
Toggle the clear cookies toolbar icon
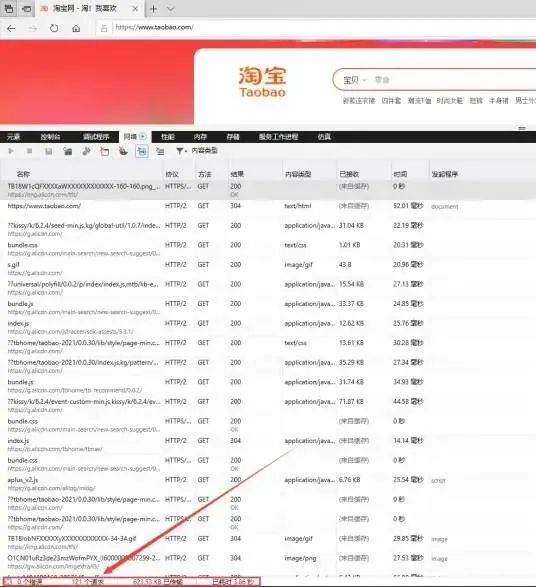pos(123,151)
